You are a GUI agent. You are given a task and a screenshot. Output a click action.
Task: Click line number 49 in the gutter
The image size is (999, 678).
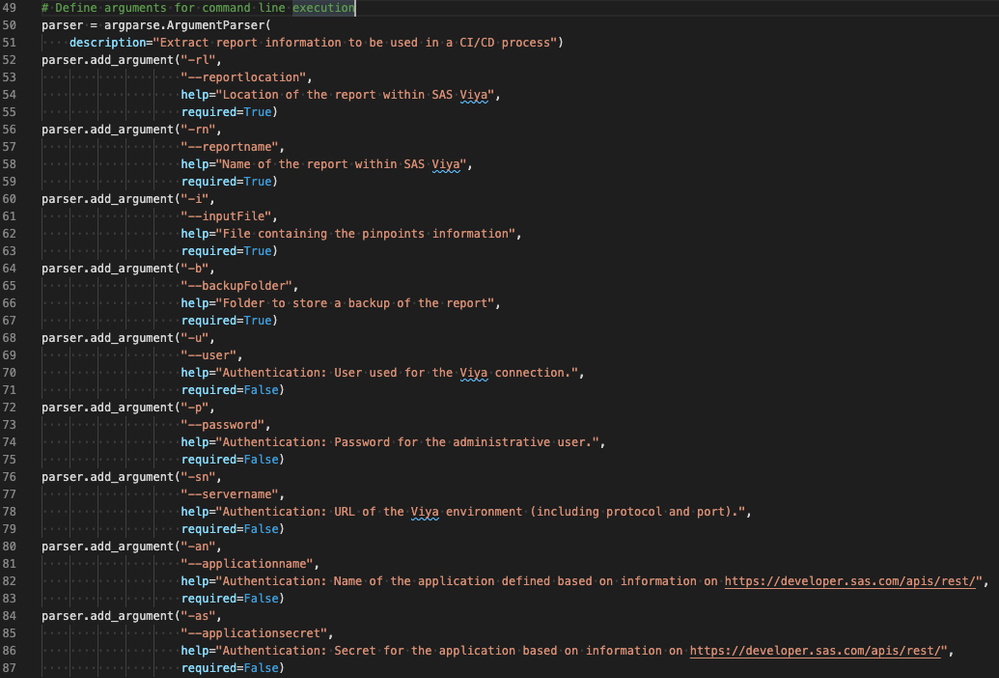(x=11, y=8)
